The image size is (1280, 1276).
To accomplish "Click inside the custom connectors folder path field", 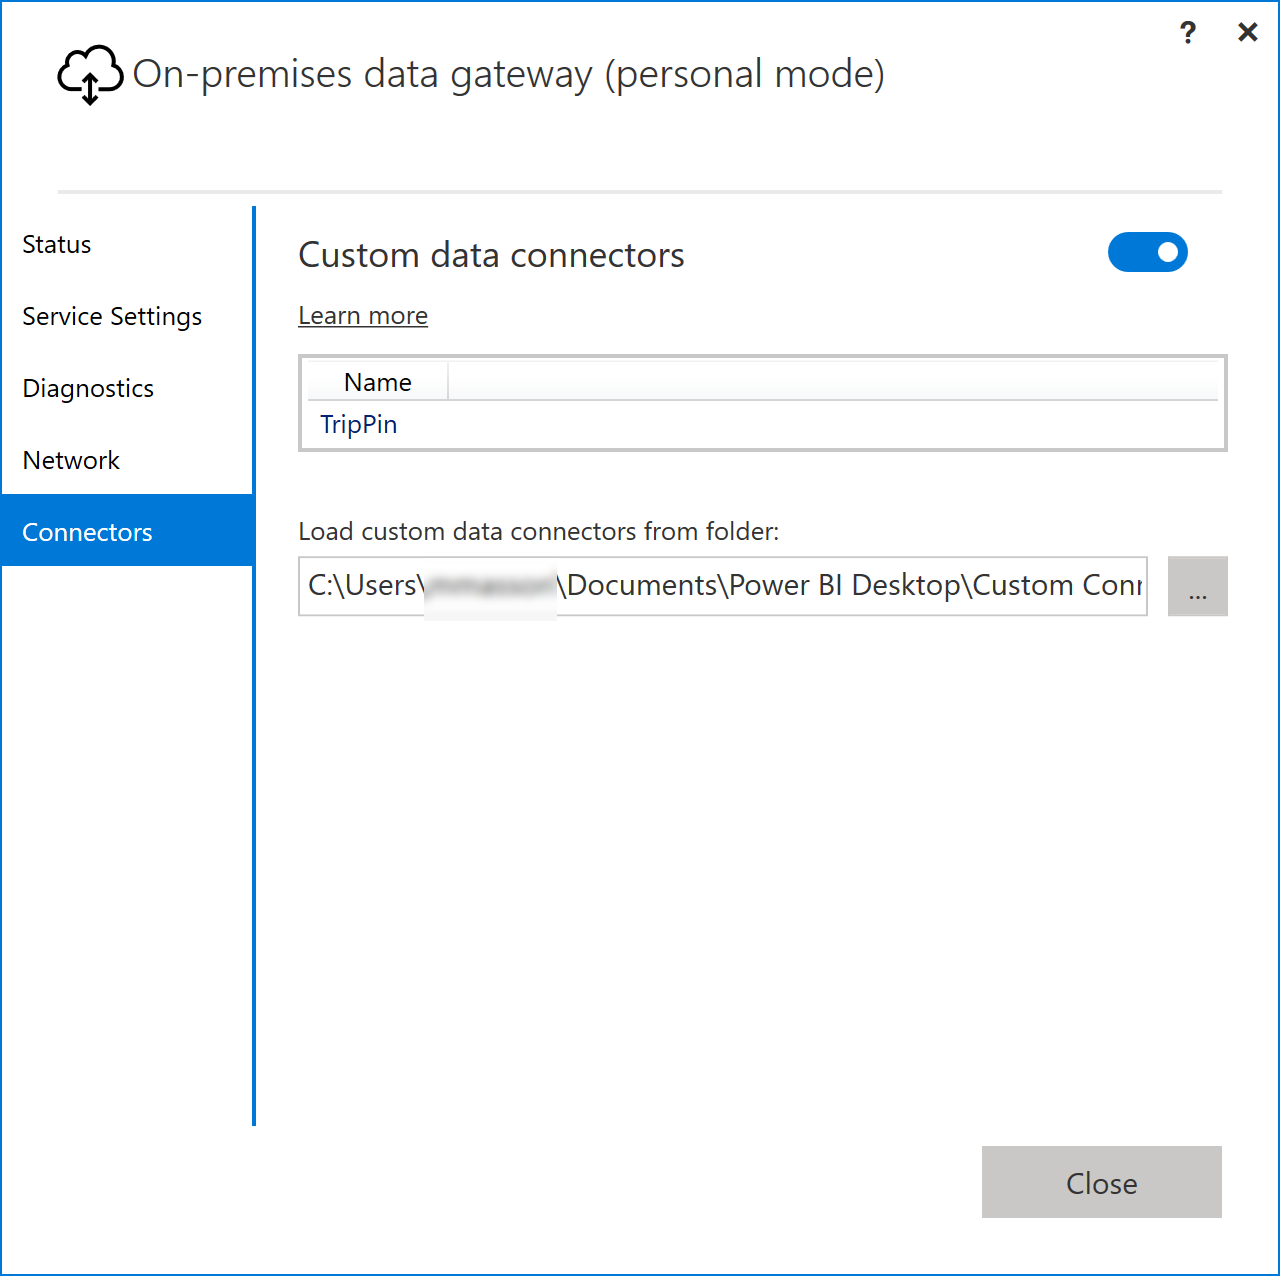I will tap(722, 586).
